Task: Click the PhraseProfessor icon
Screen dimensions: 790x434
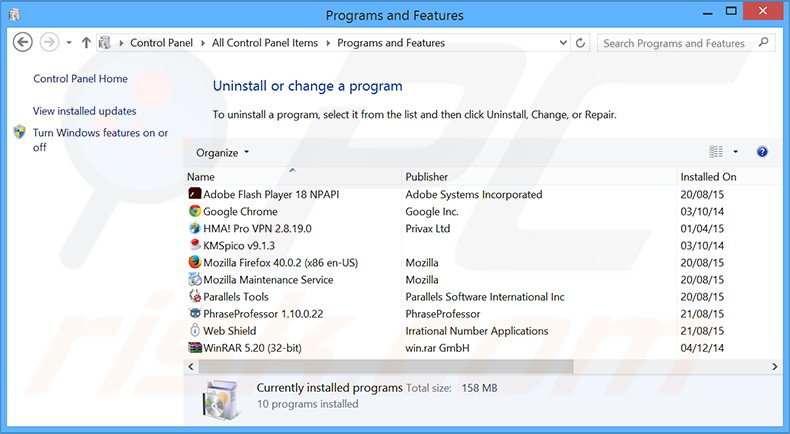Action: coord(194,314)
